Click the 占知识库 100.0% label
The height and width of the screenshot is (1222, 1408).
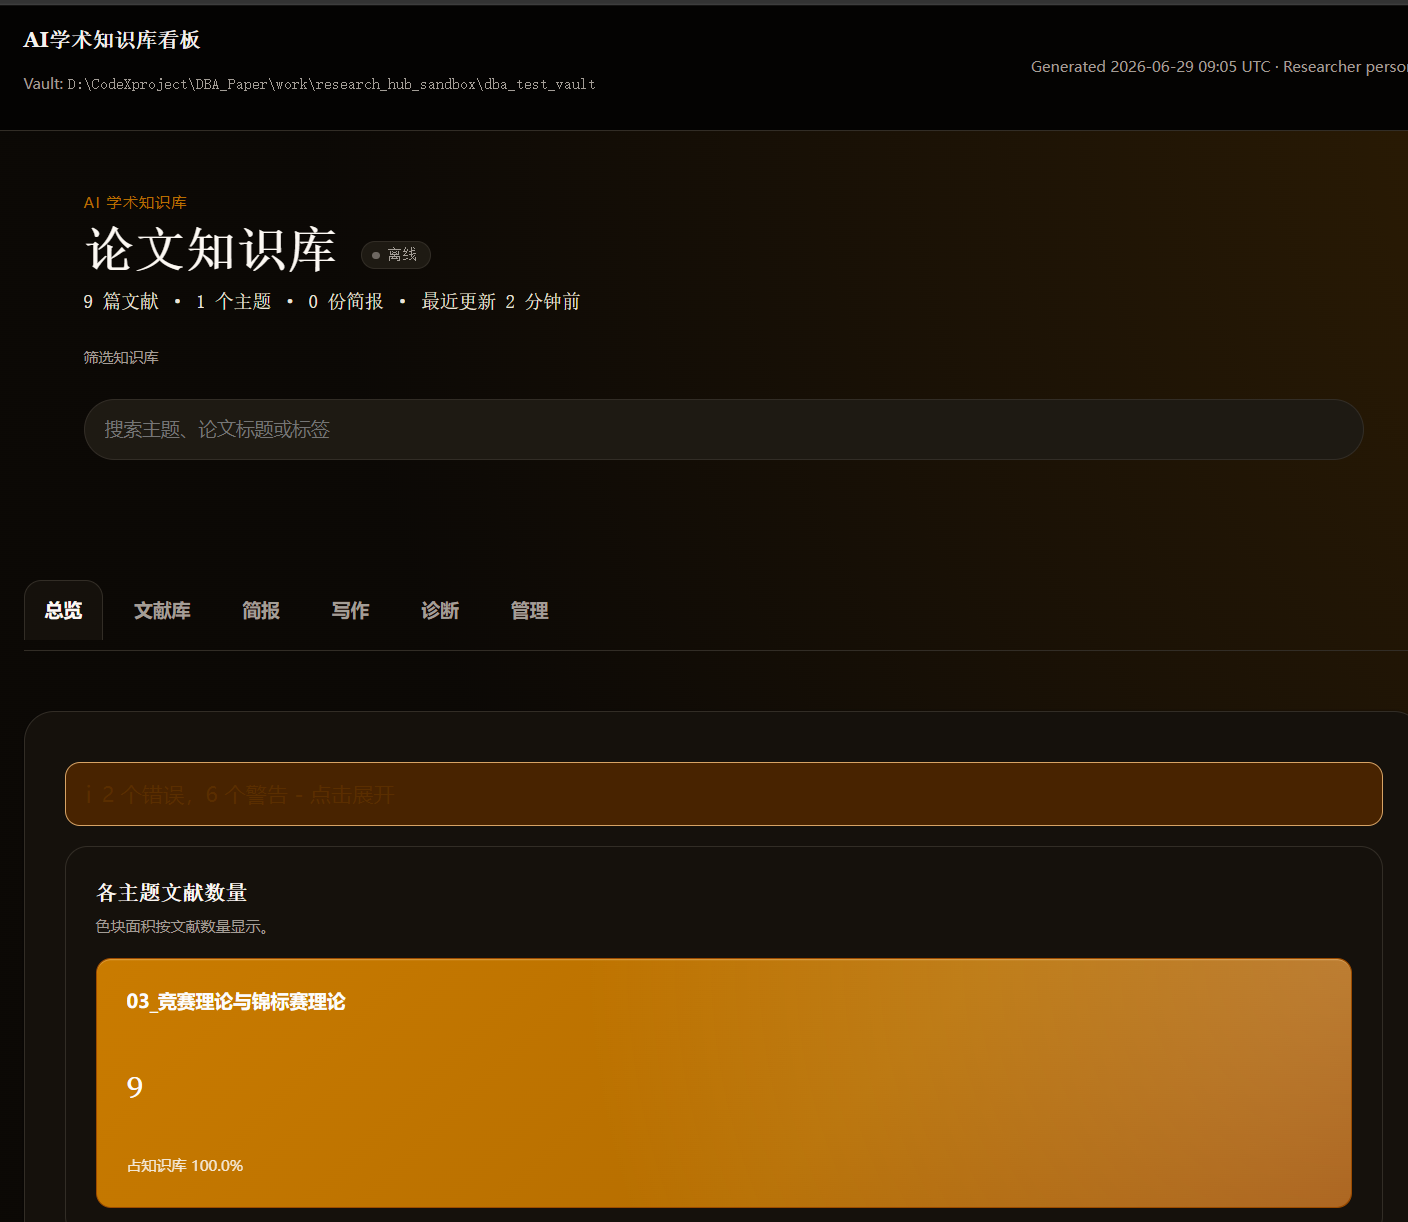coord(185,1165)
